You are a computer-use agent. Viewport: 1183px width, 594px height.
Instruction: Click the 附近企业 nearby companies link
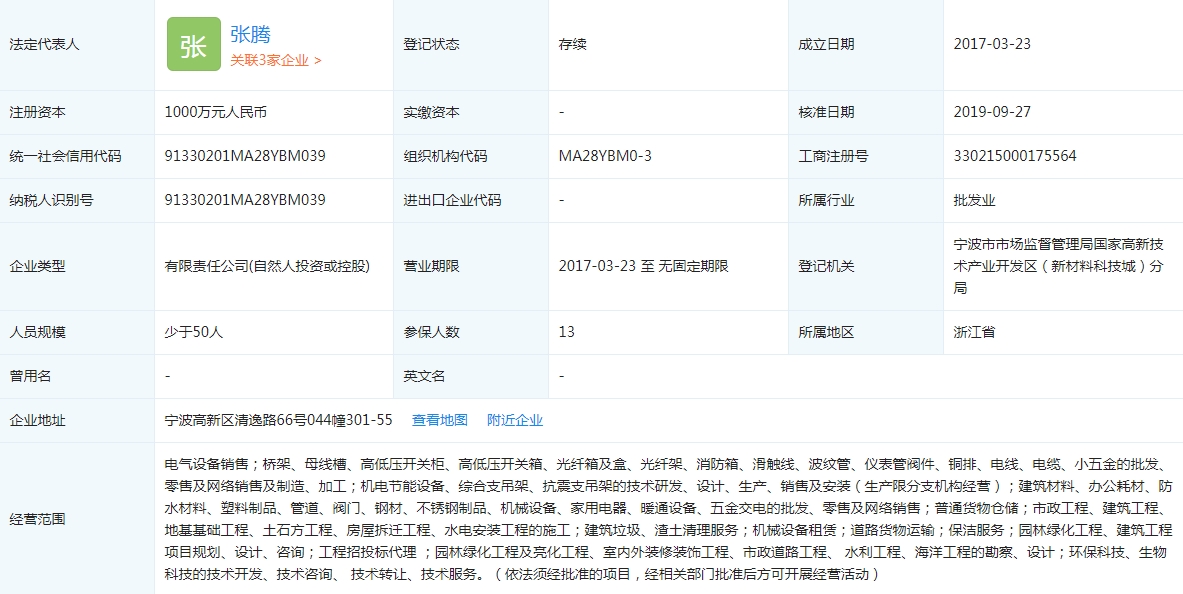(x=515, y=420)
